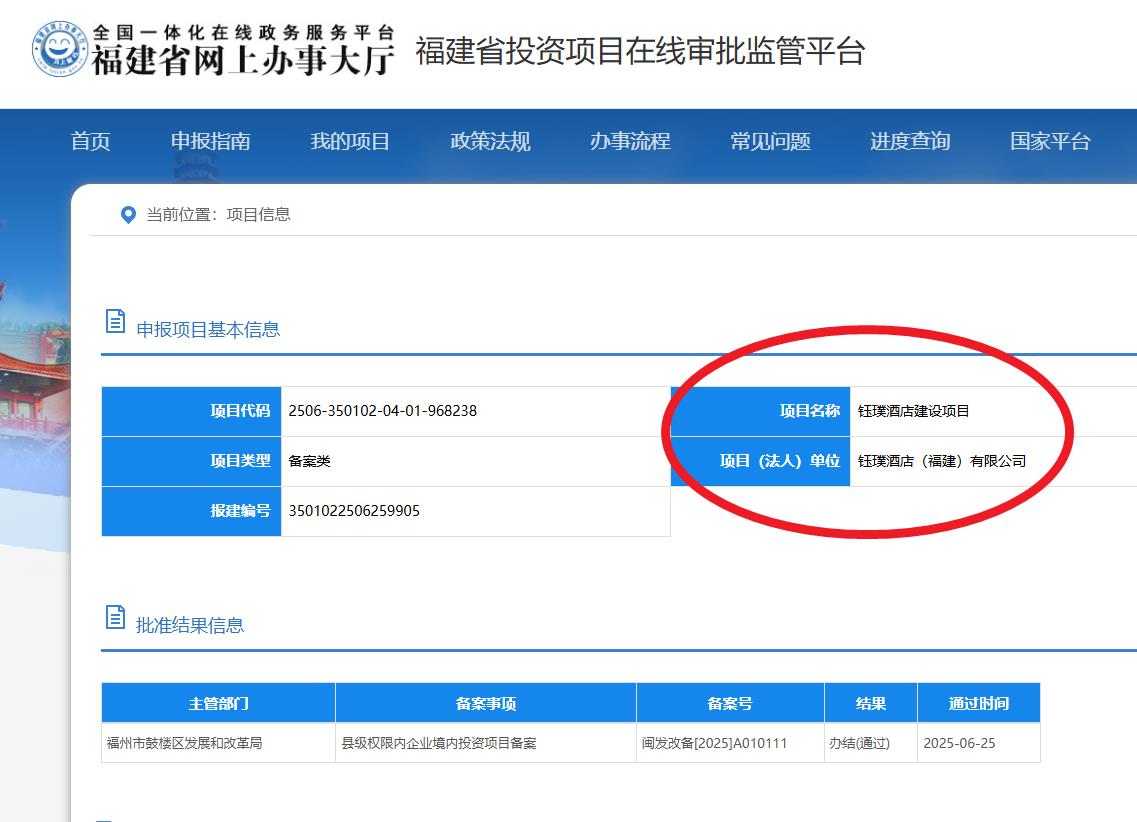
Task: Click the document icon next to 申报项目基本信息
Action: (115, 321)
